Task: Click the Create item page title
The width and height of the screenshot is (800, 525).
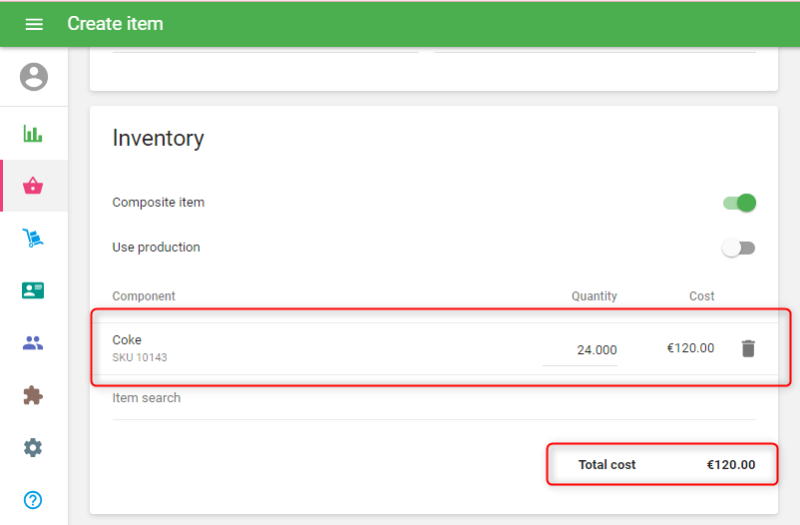Action: coord(115,24)
